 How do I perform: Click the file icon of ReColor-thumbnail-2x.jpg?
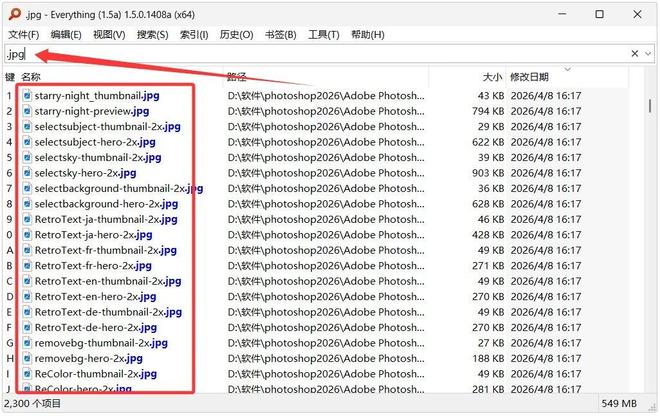pyautogui.click(x=27, y=373)
